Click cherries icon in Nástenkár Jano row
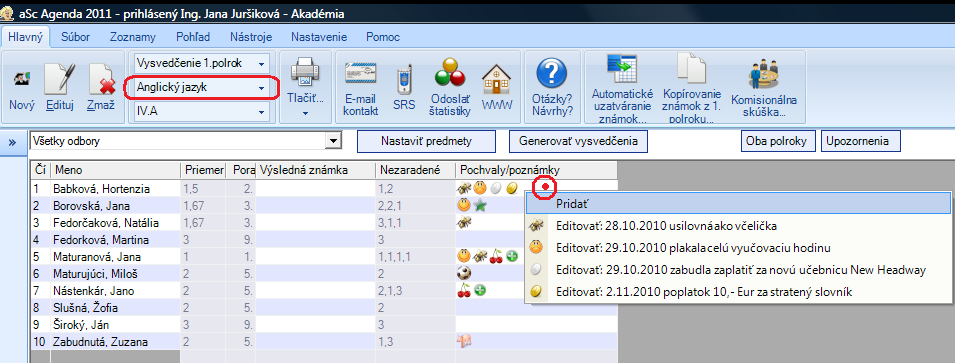This screenshot has width=955, height=363. click(464, 291)
